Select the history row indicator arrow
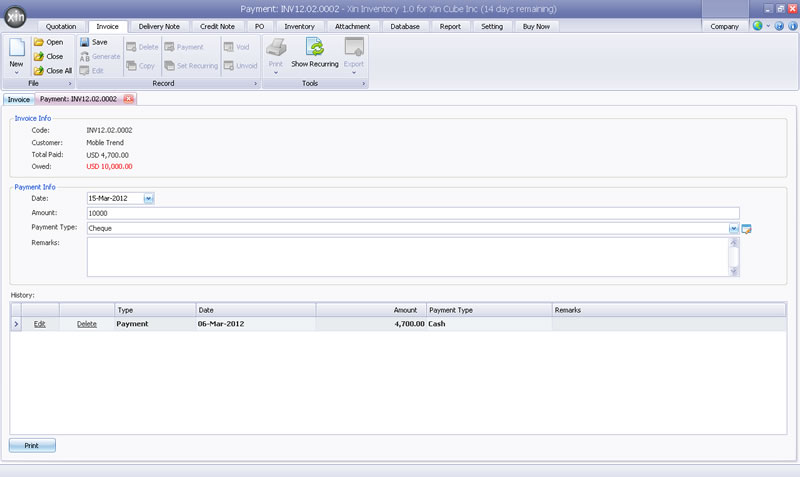The width and height of the screenshot is (800, 477). click(x=16, y=324)
